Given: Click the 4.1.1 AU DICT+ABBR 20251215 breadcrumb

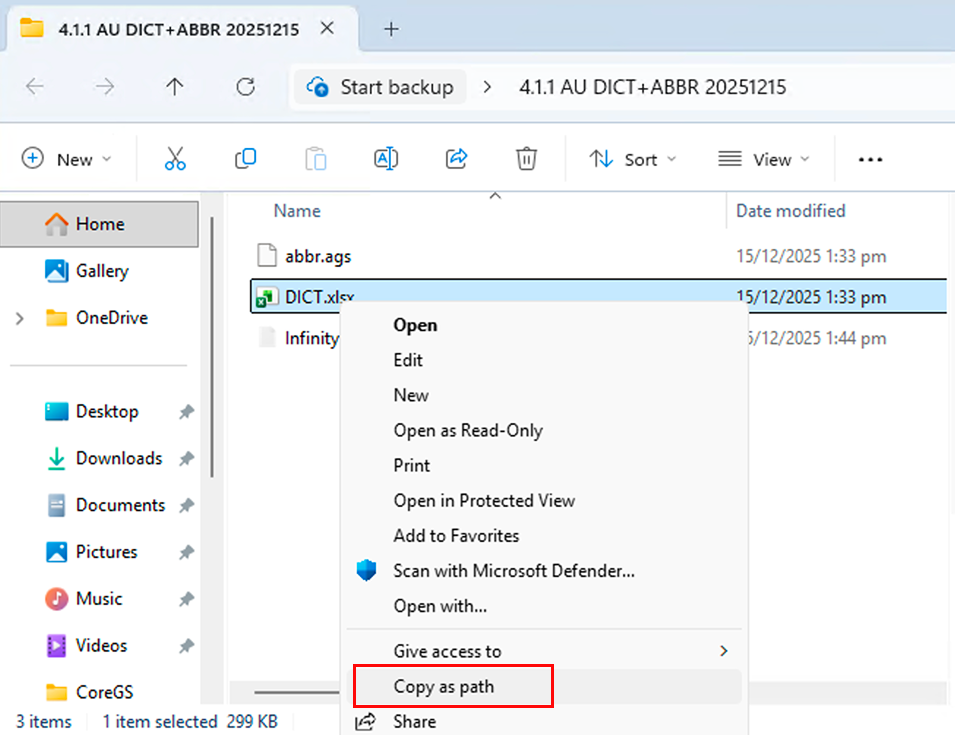Looking at the screenshot, I should coord(652,87).
